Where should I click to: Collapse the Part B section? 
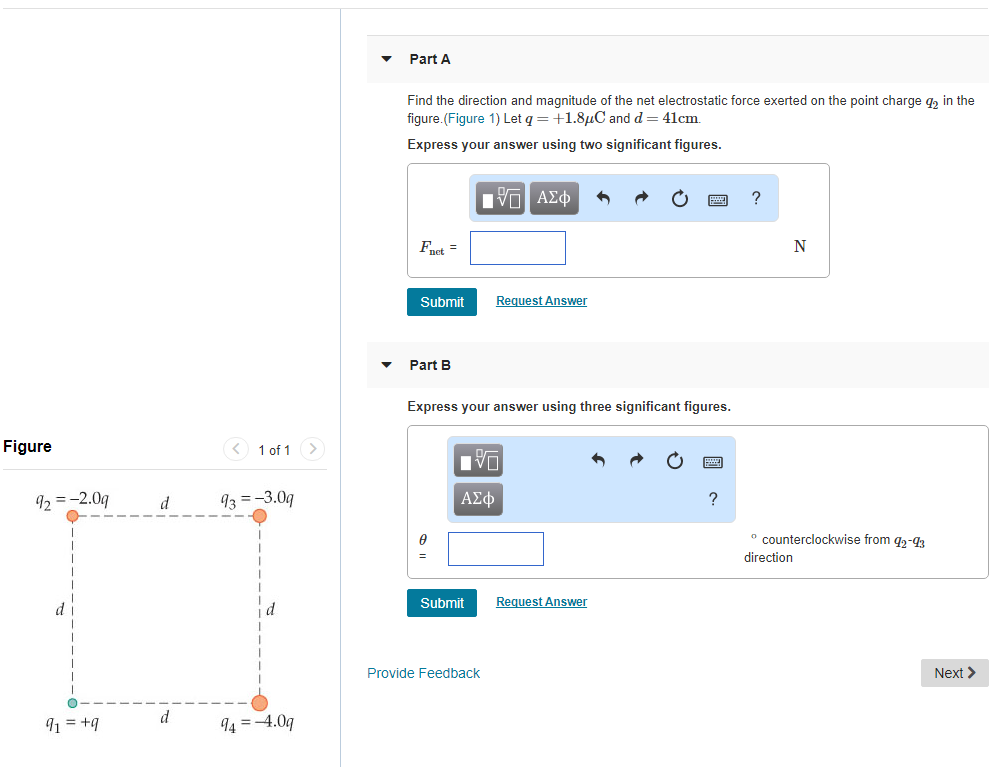click(x=386, y=365)
